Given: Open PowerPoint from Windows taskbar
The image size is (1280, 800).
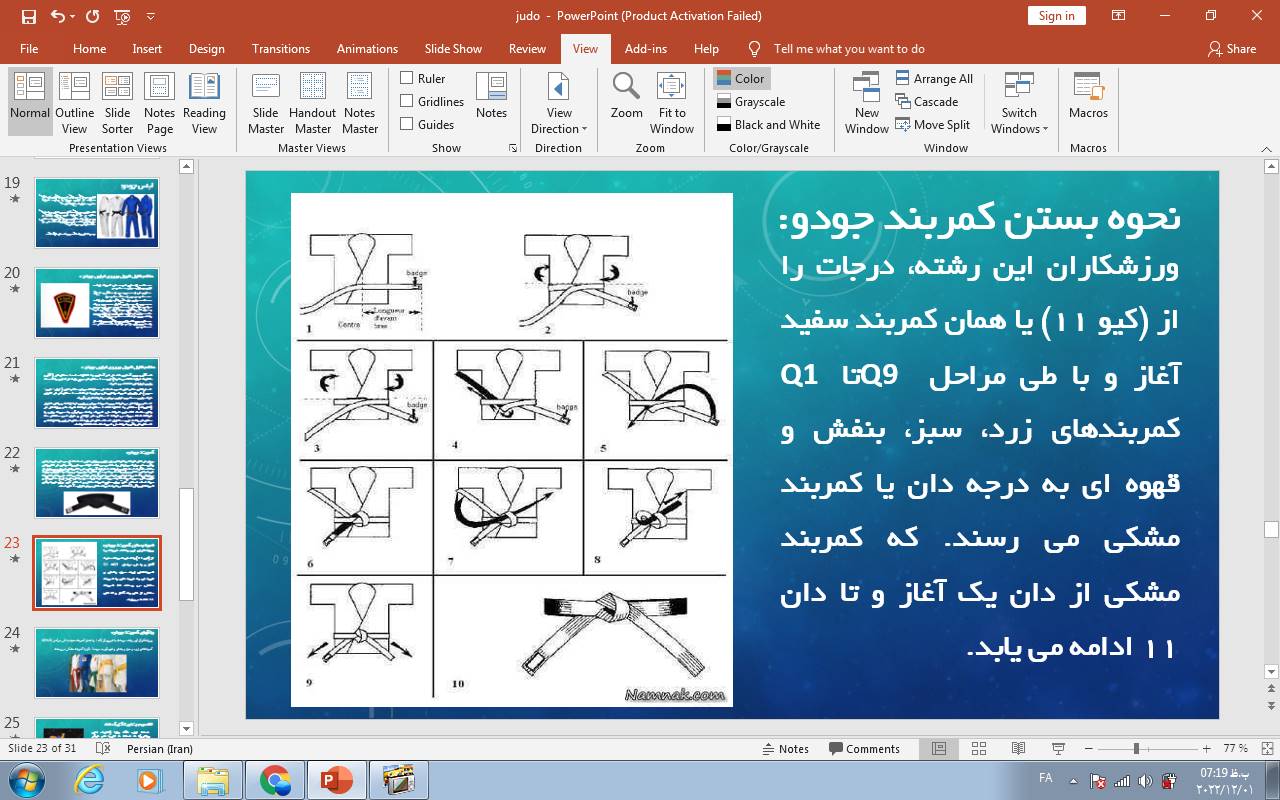Looking at the screenshot, I should tap(336, 780).
